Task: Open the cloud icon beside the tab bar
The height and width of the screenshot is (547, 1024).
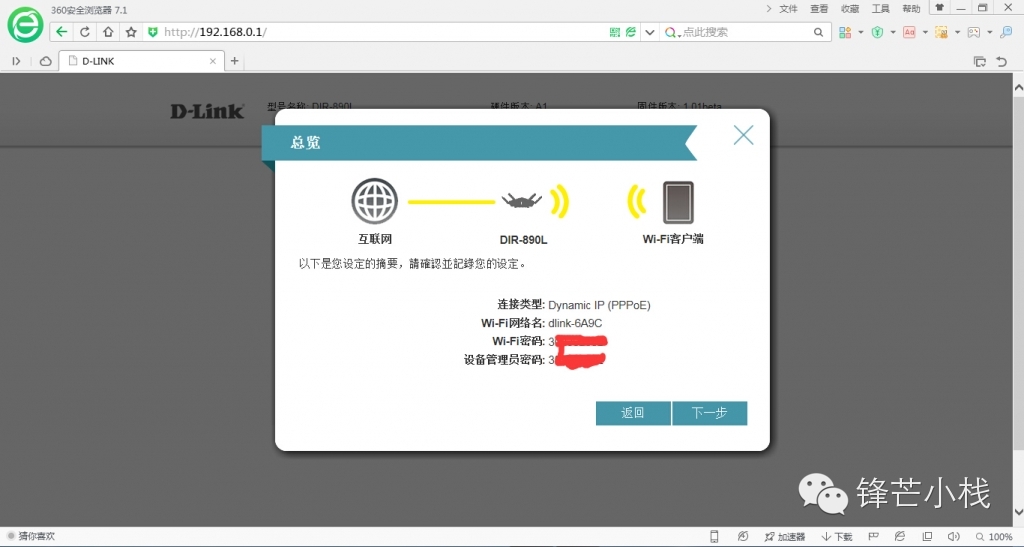Action: pyautogui.click(x=45, y=61)
